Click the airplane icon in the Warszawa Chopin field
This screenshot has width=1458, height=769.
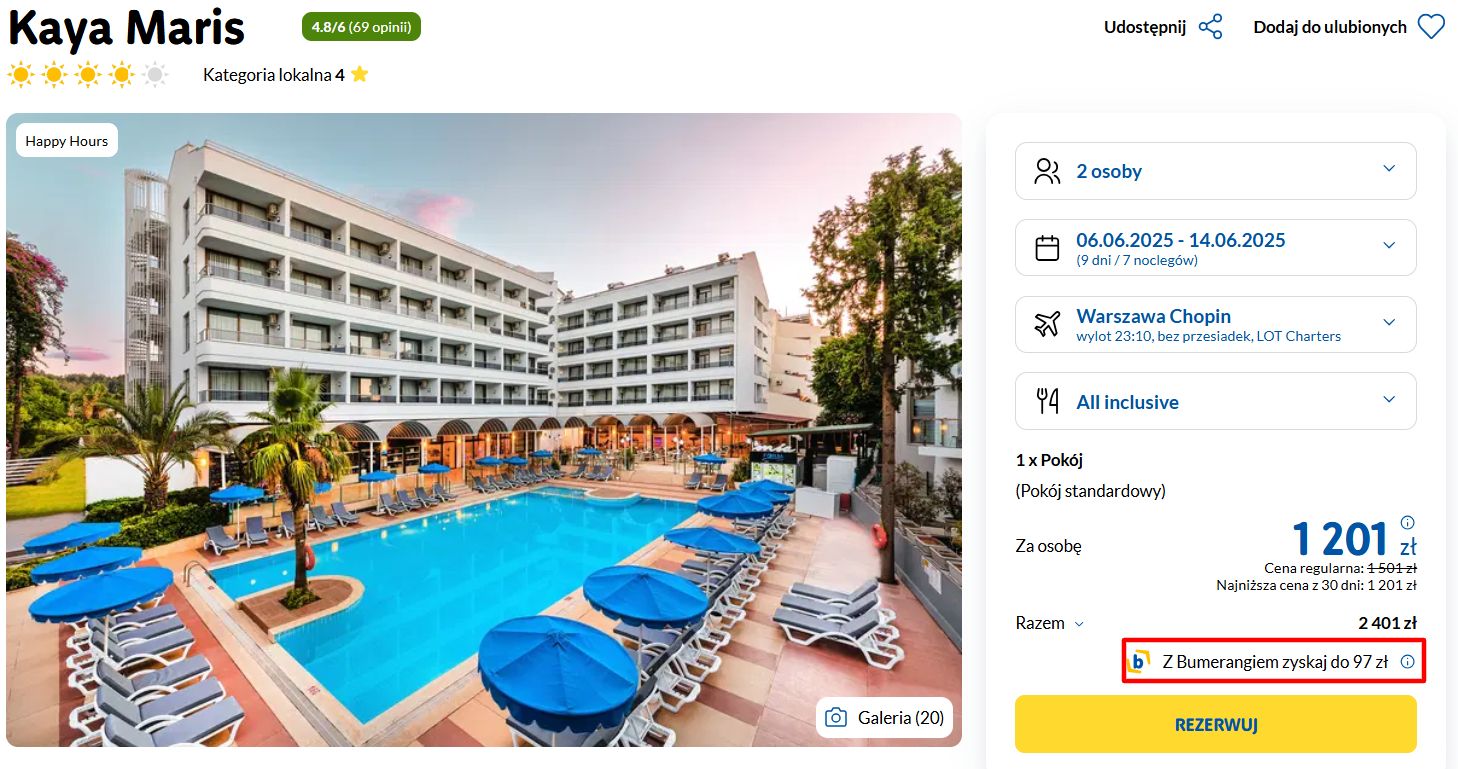pos(1047,324)
